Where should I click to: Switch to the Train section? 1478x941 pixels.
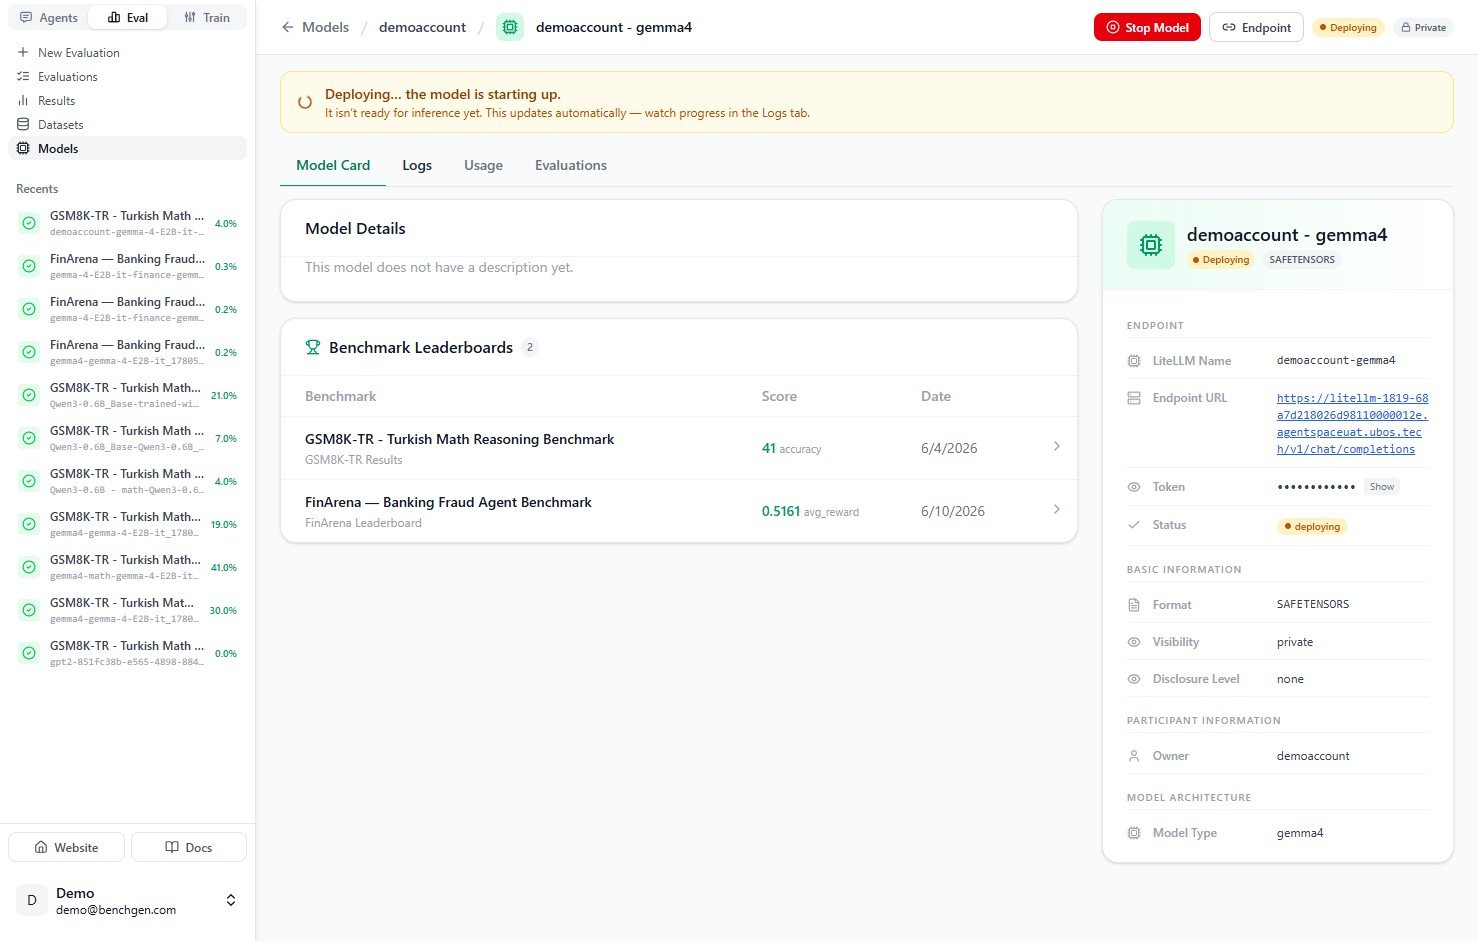coord(207,18)
